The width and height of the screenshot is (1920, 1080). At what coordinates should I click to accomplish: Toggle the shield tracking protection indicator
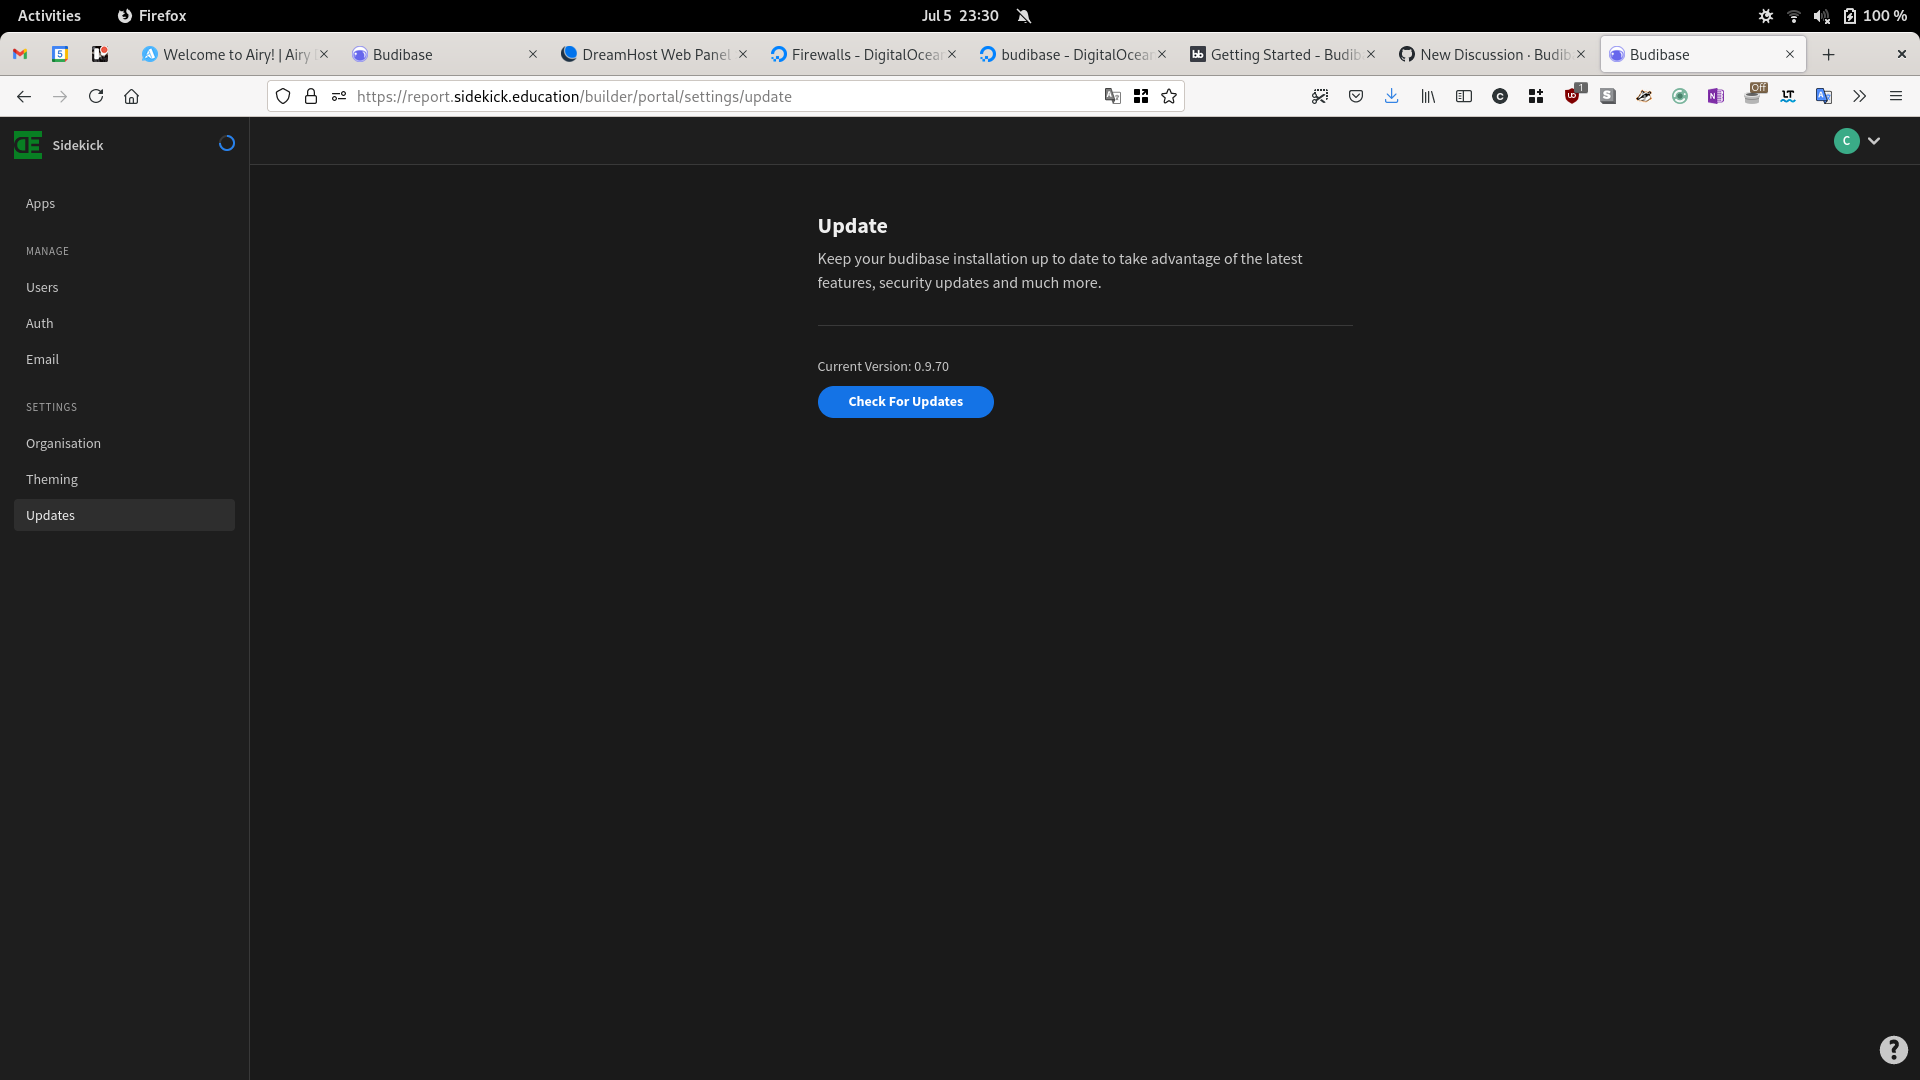coord(283,96)
